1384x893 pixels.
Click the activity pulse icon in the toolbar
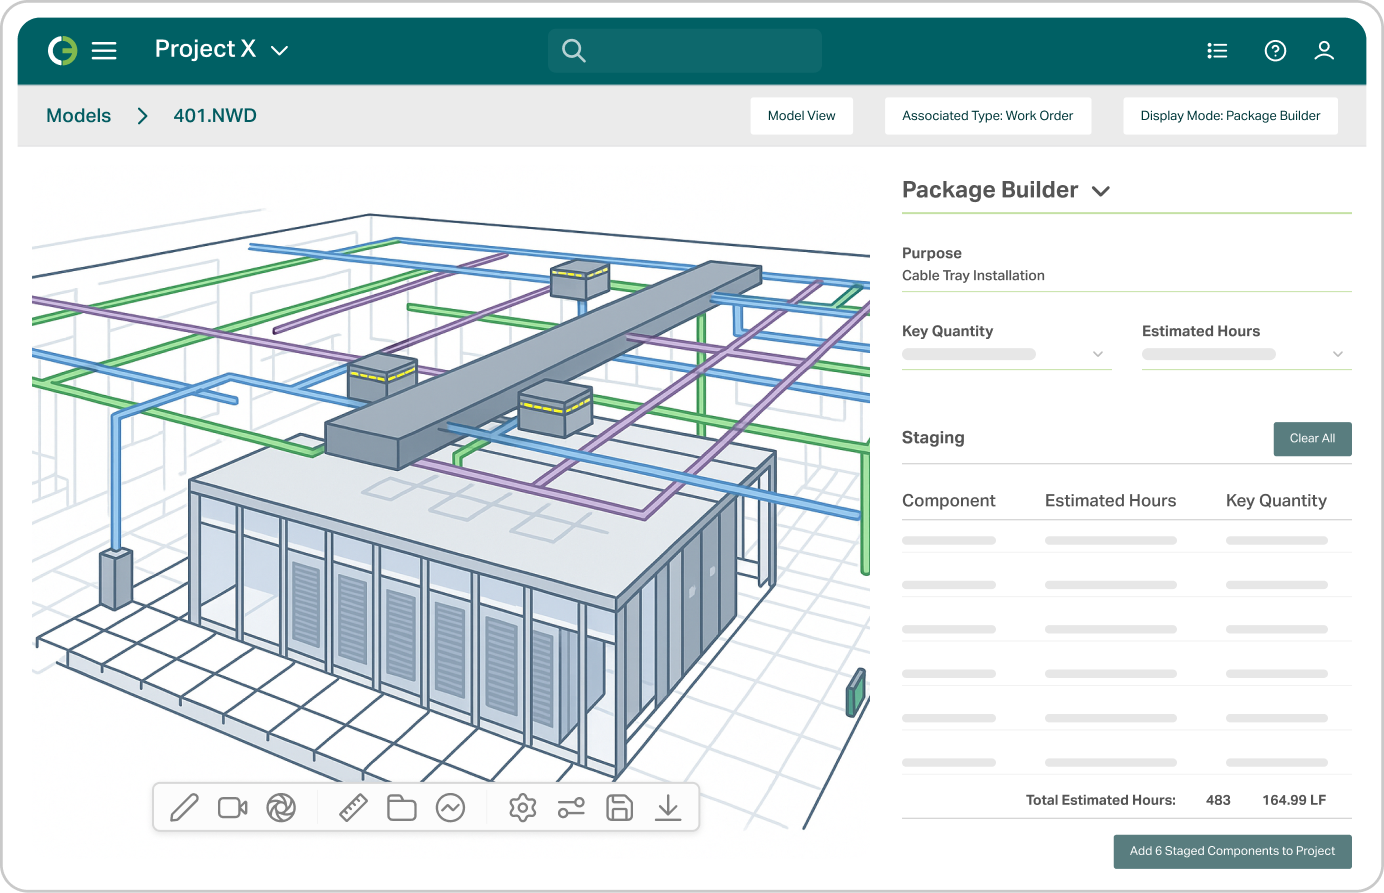(x=451, y=807)
